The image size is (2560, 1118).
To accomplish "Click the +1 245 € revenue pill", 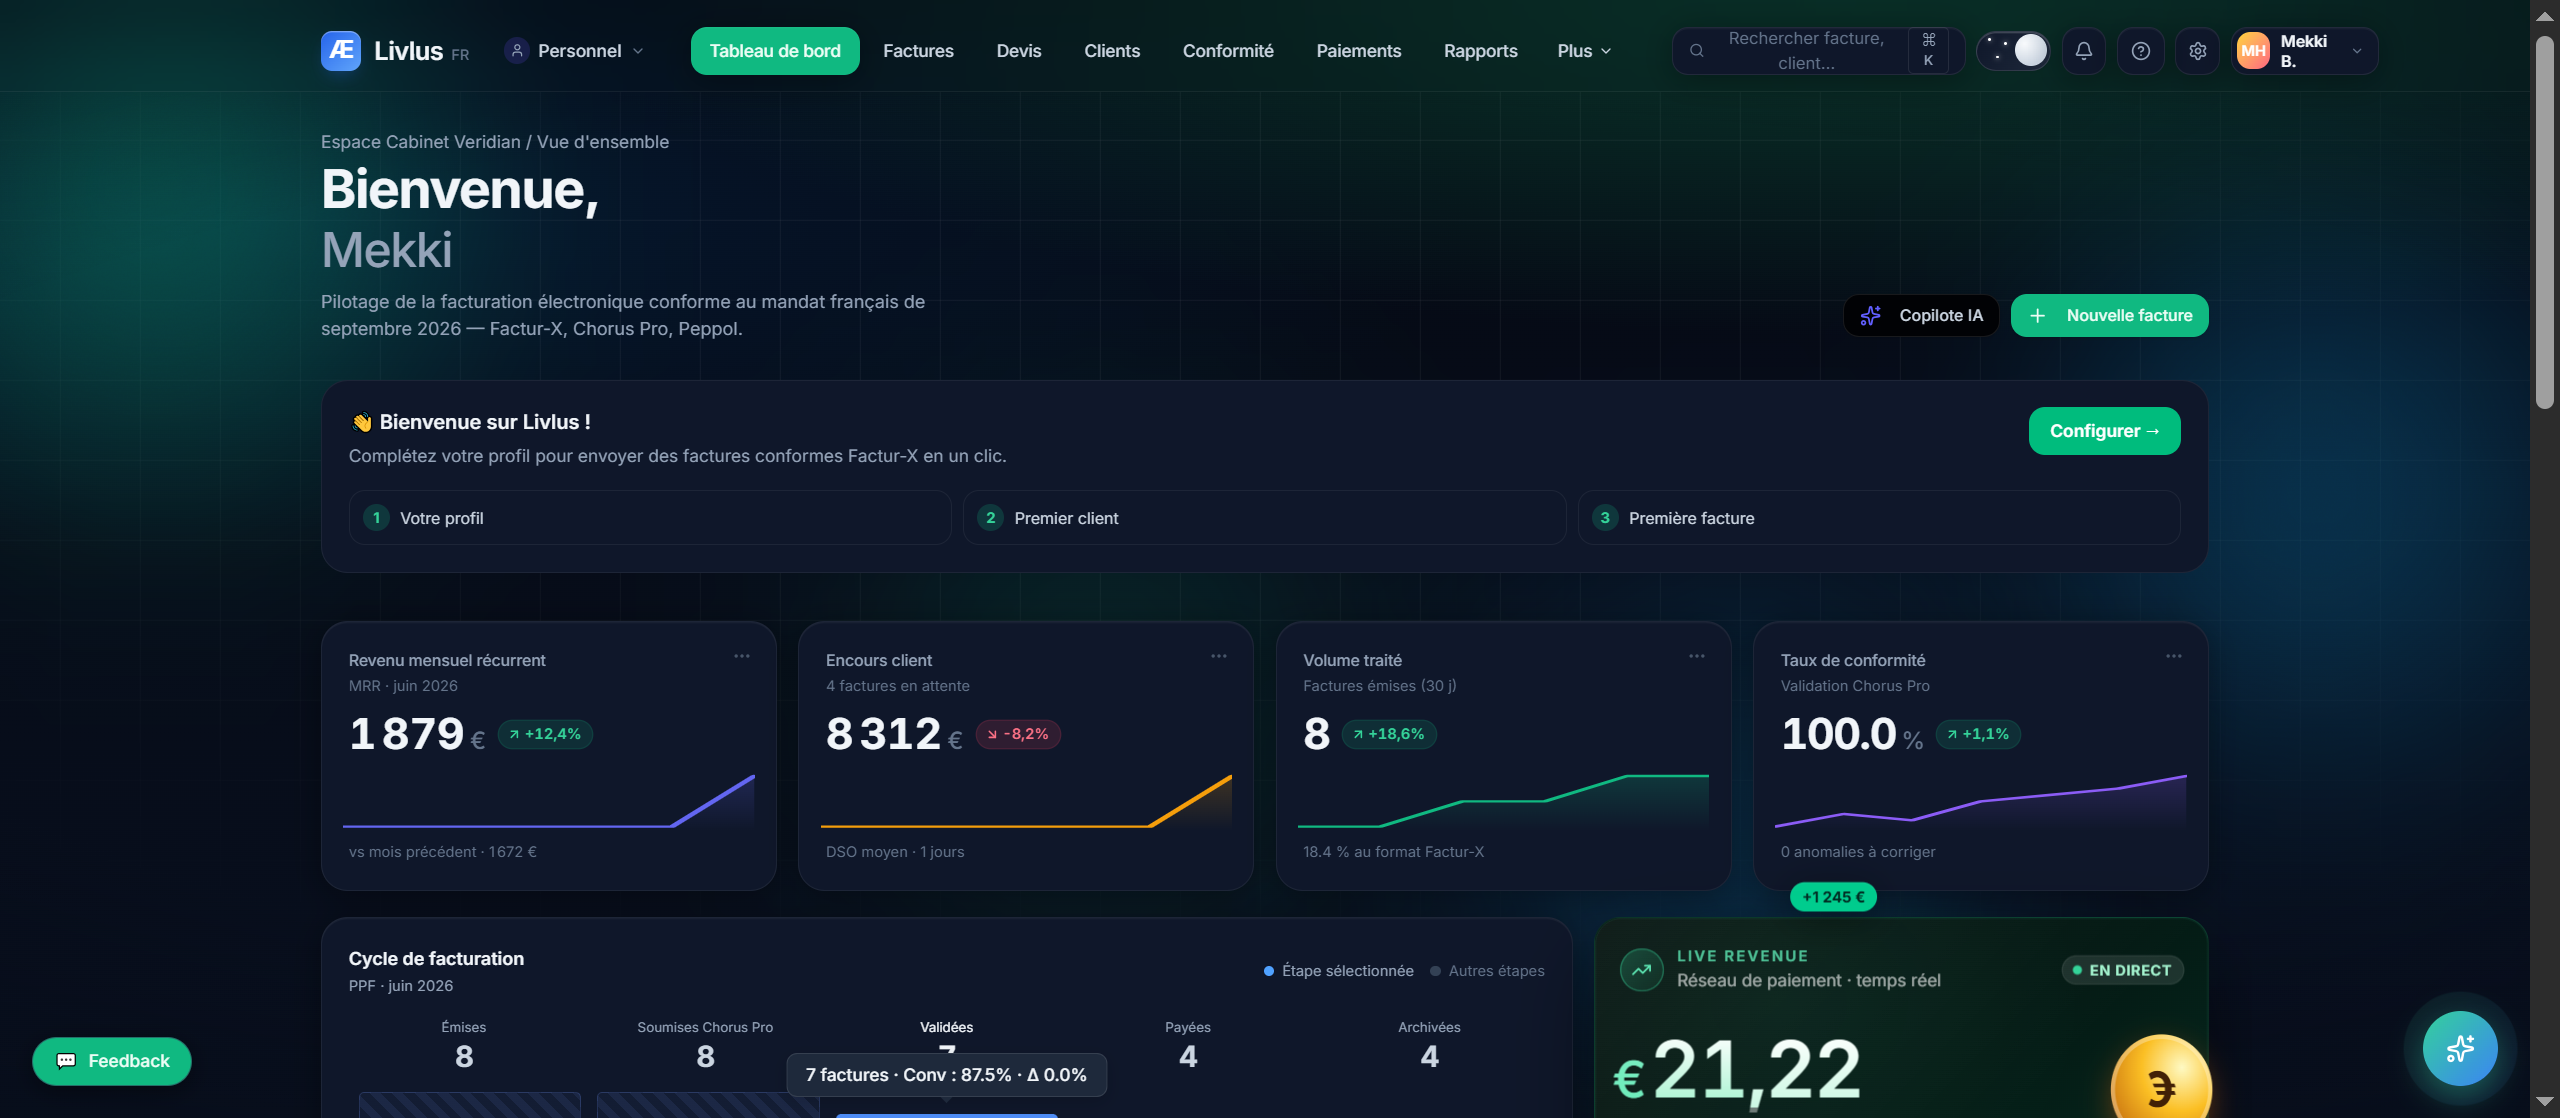I will point(1833,897).
